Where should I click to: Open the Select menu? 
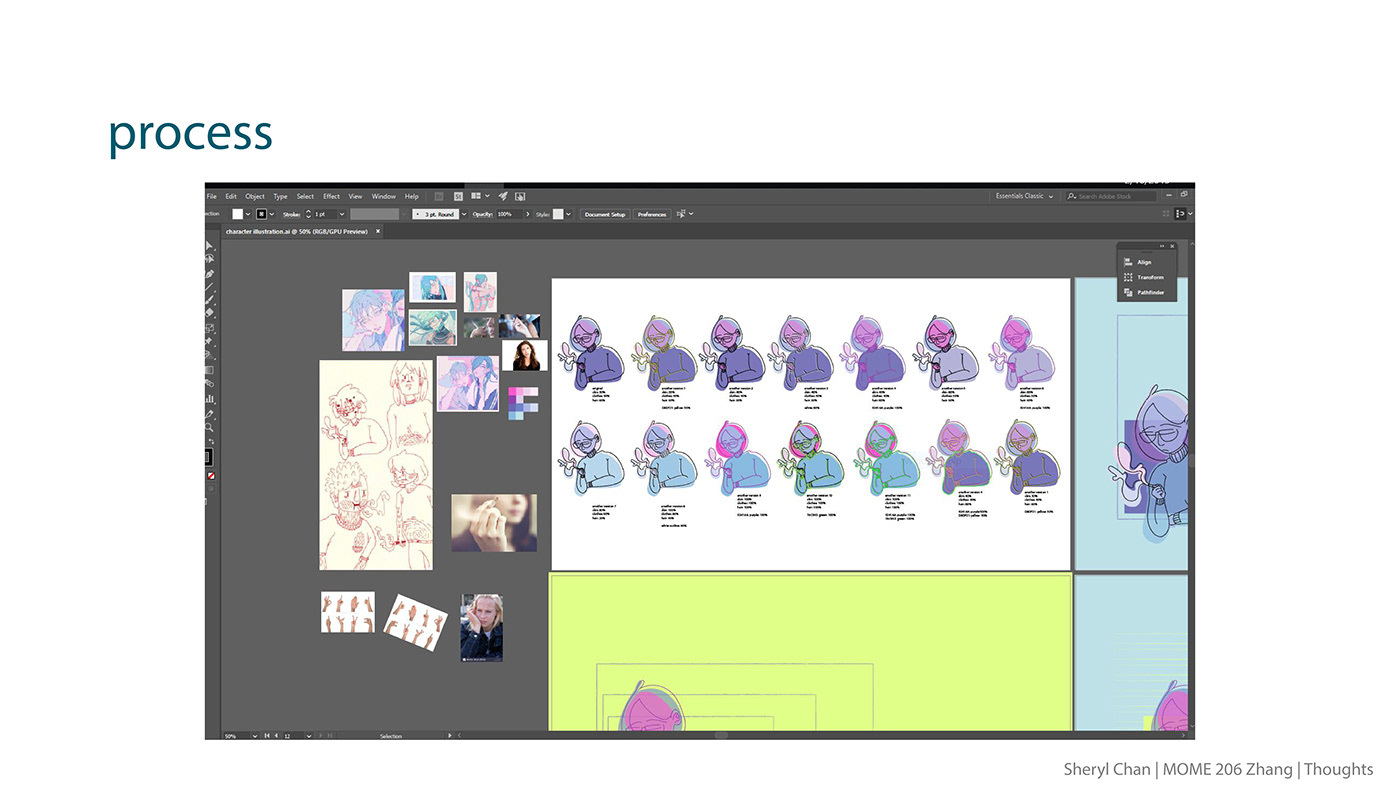305,196
